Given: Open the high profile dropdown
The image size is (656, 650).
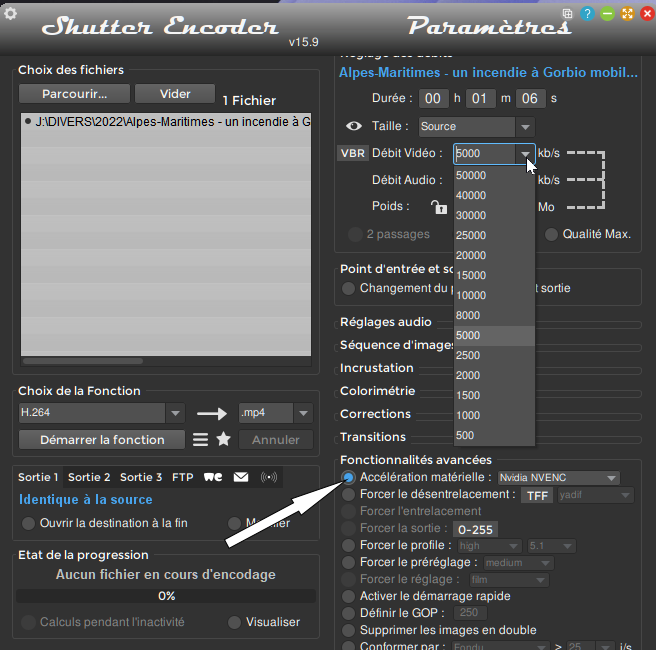Looking at the screenshot, I should click(489, 546).
